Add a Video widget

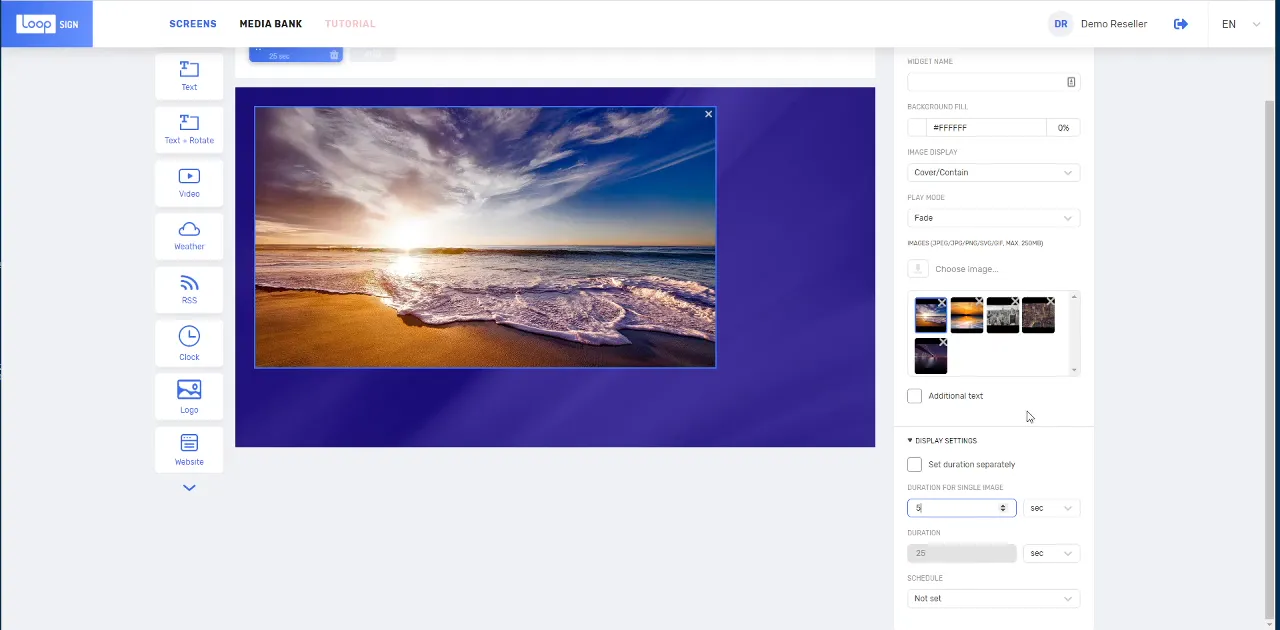[189, 182]
